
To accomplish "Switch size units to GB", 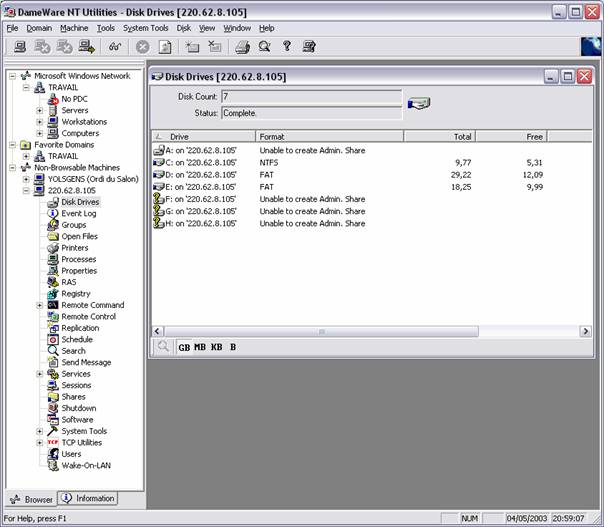I will pyautogui.click(x=184, y=347).
